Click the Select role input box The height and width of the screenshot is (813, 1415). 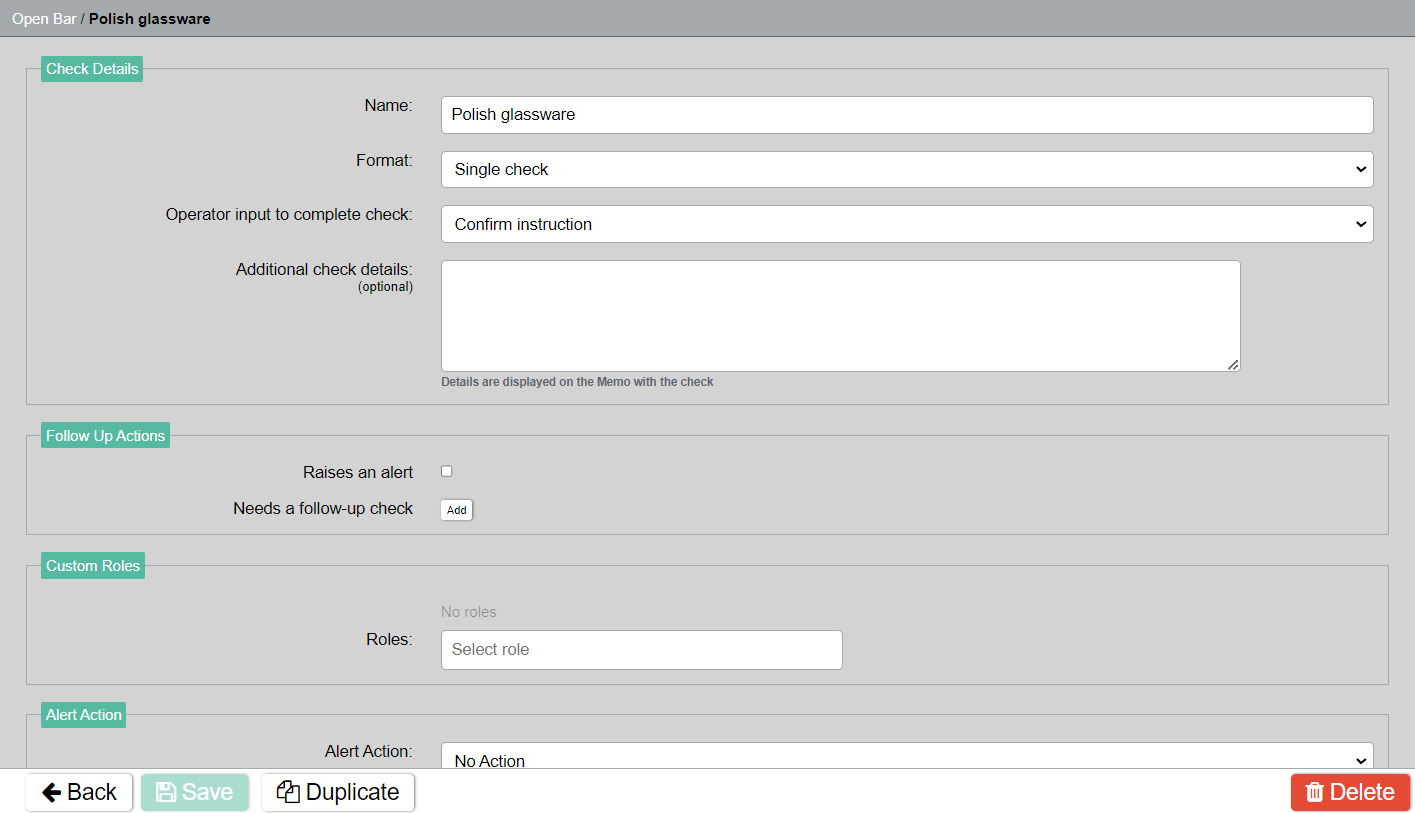click(x=641, y=650)
